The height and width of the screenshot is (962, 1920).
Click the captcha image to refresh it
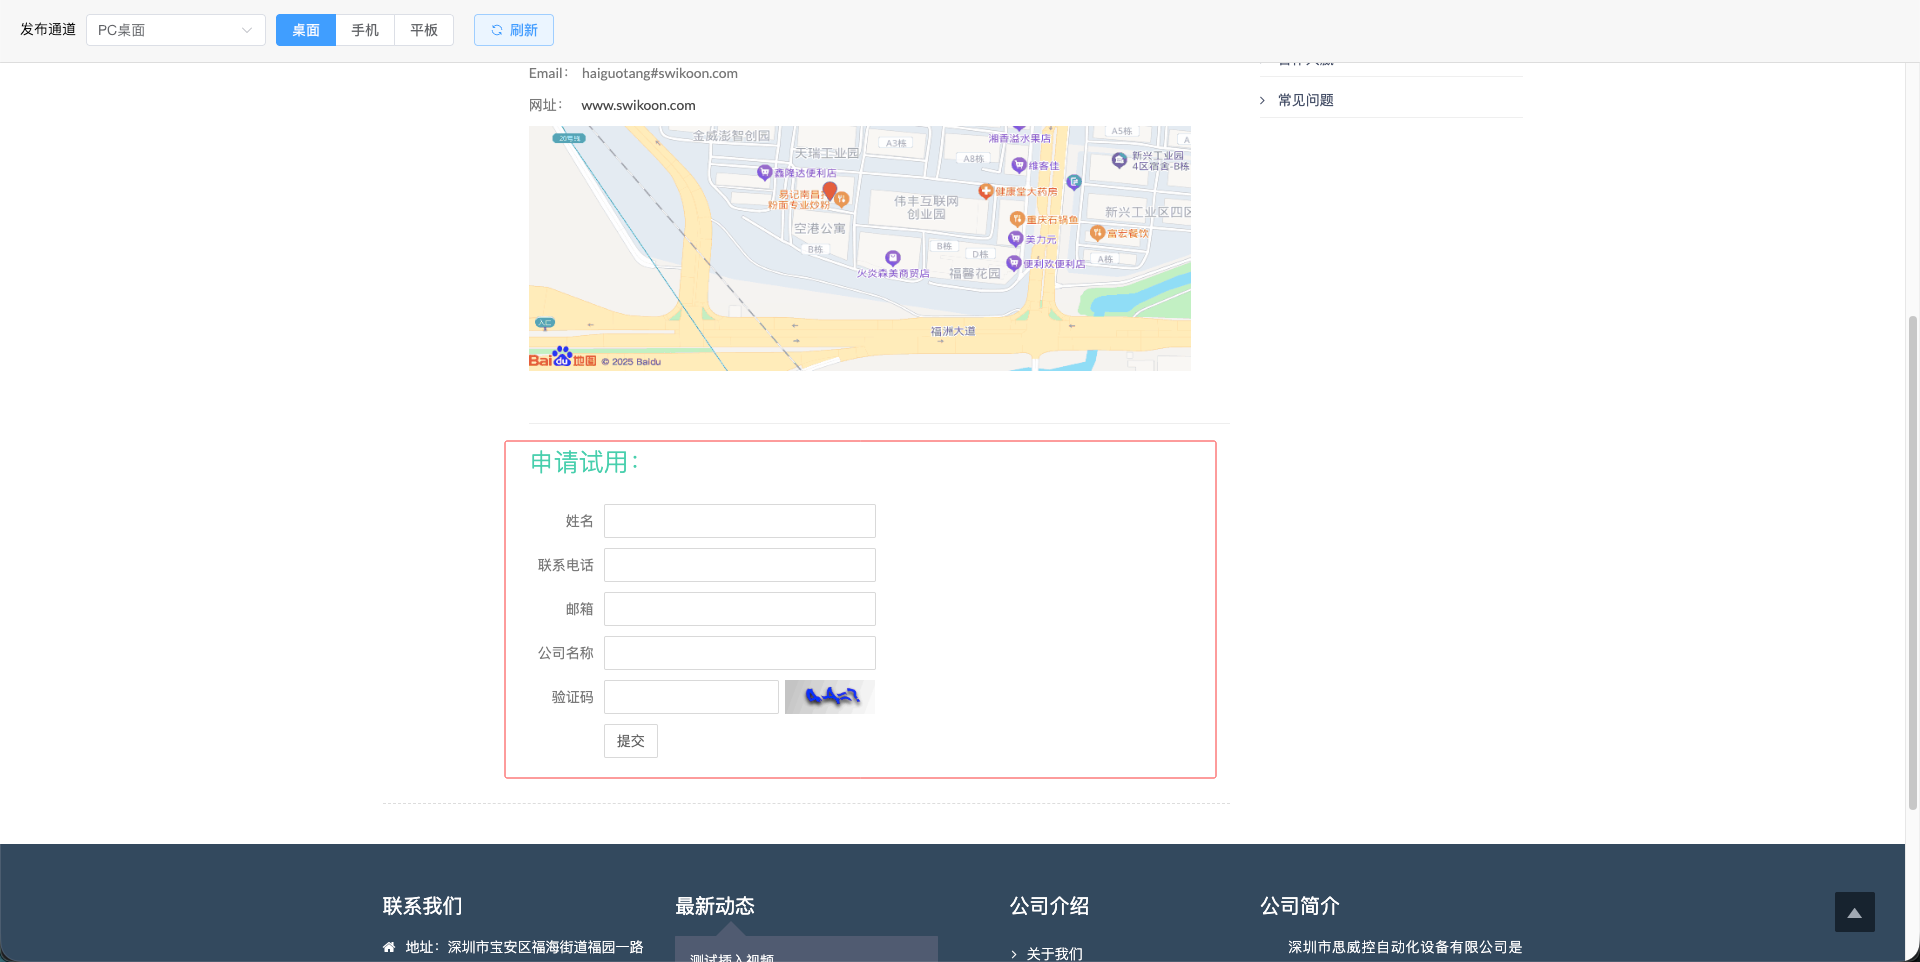tap(830, 697)
